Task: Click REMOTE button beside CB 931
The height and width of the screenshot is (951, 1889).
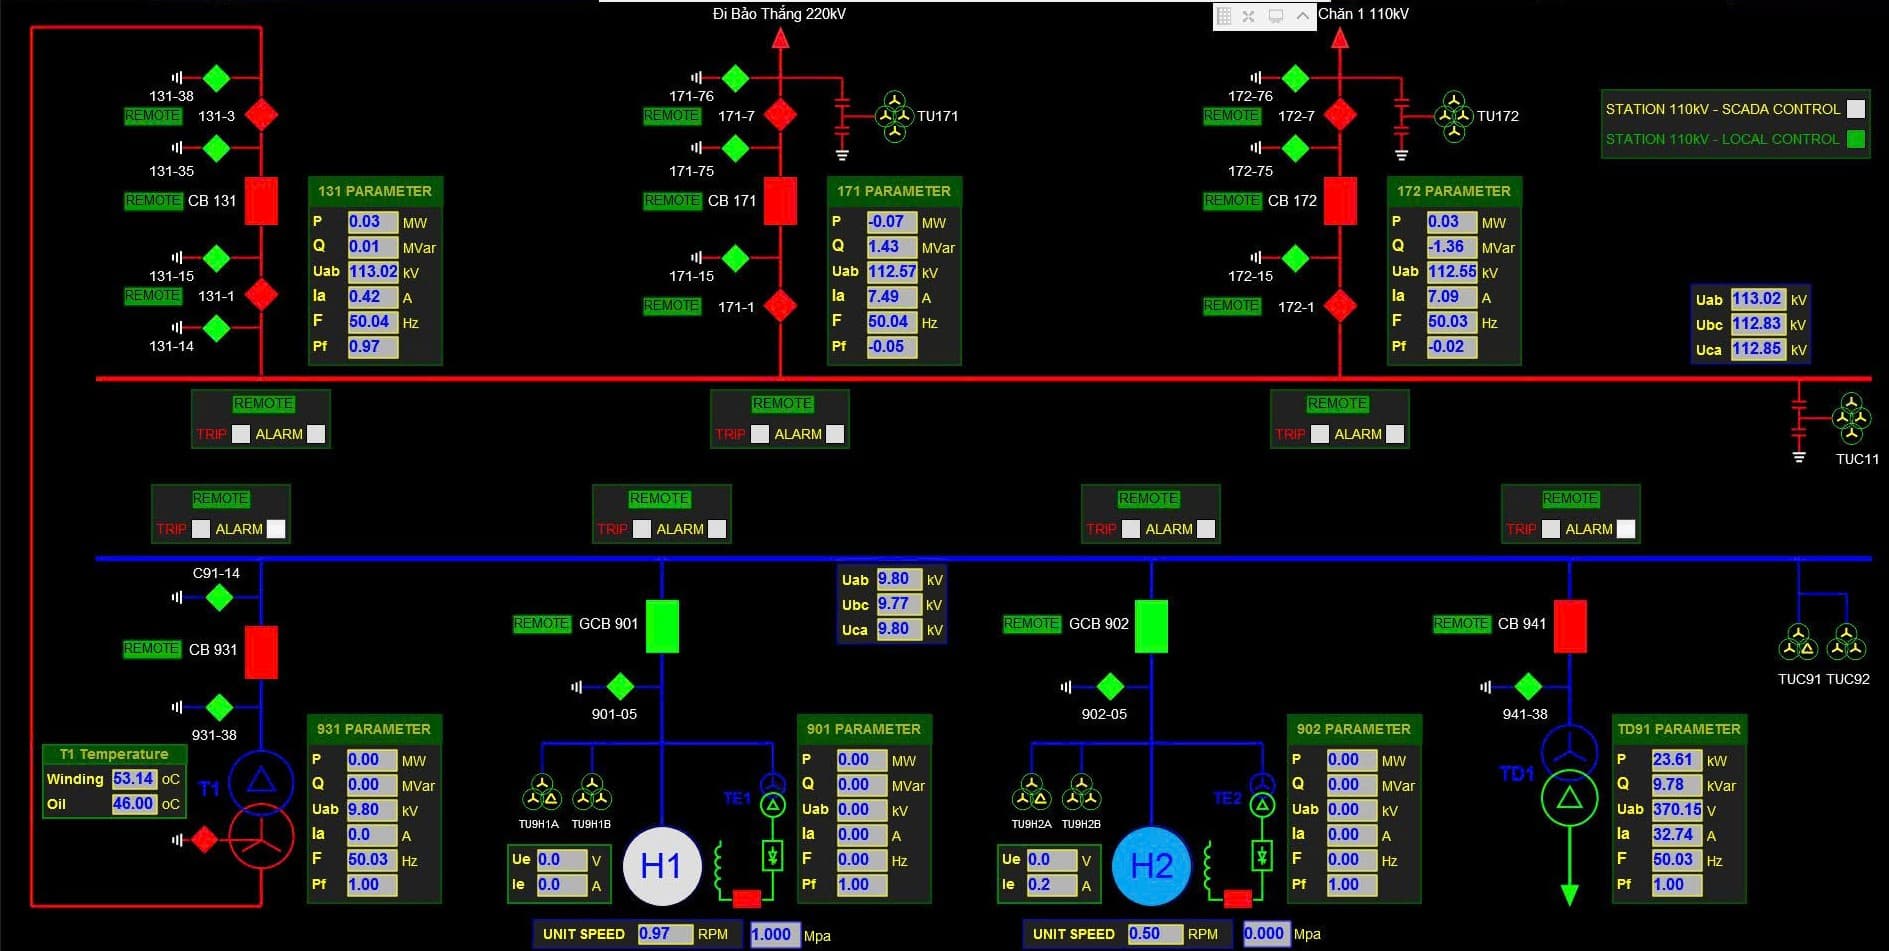Action: pyautogui.click(x=152, y=648)
